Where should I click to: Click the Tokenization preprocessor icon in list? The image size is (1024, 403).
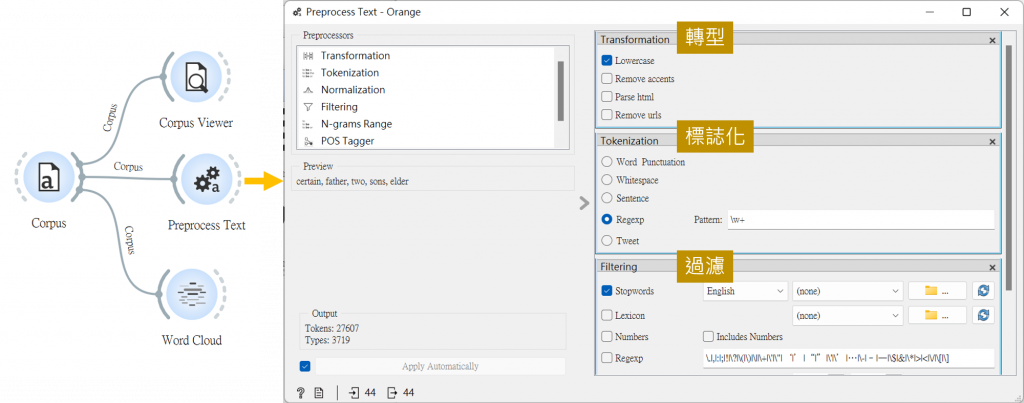[308, 73]
